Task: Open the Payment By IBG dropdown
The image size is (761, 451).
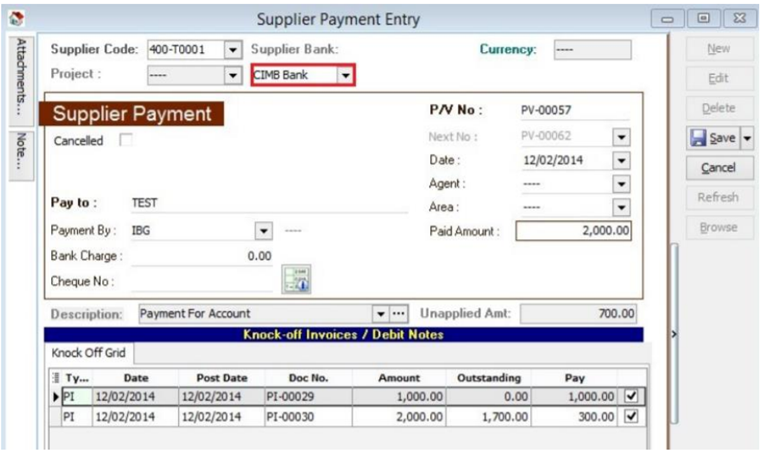Action: pyautogui.click(x=264, y=230)
